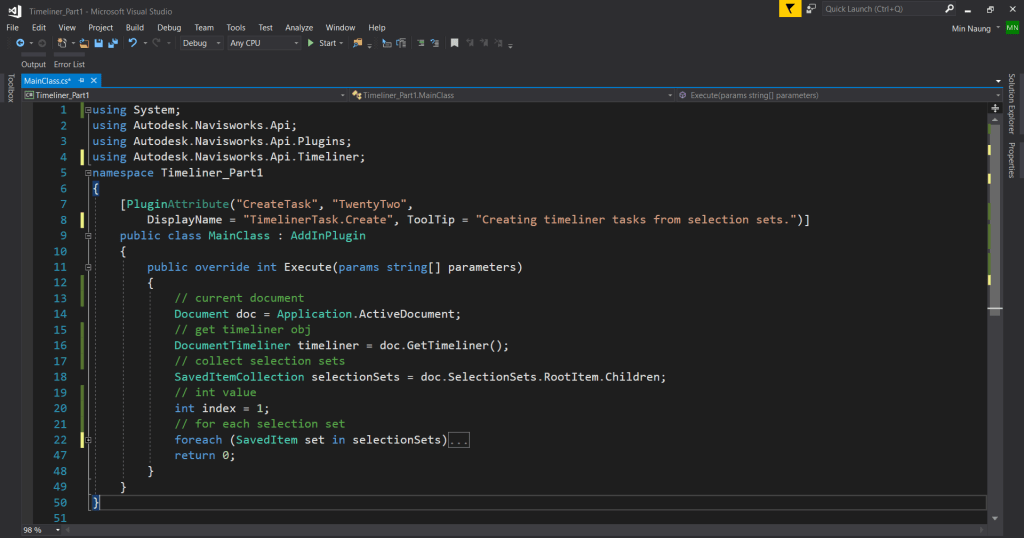Collapse the namespace Timeliner_Part1 block
The width and height of the screenshot is (1024, 538).
pos(88,173)
